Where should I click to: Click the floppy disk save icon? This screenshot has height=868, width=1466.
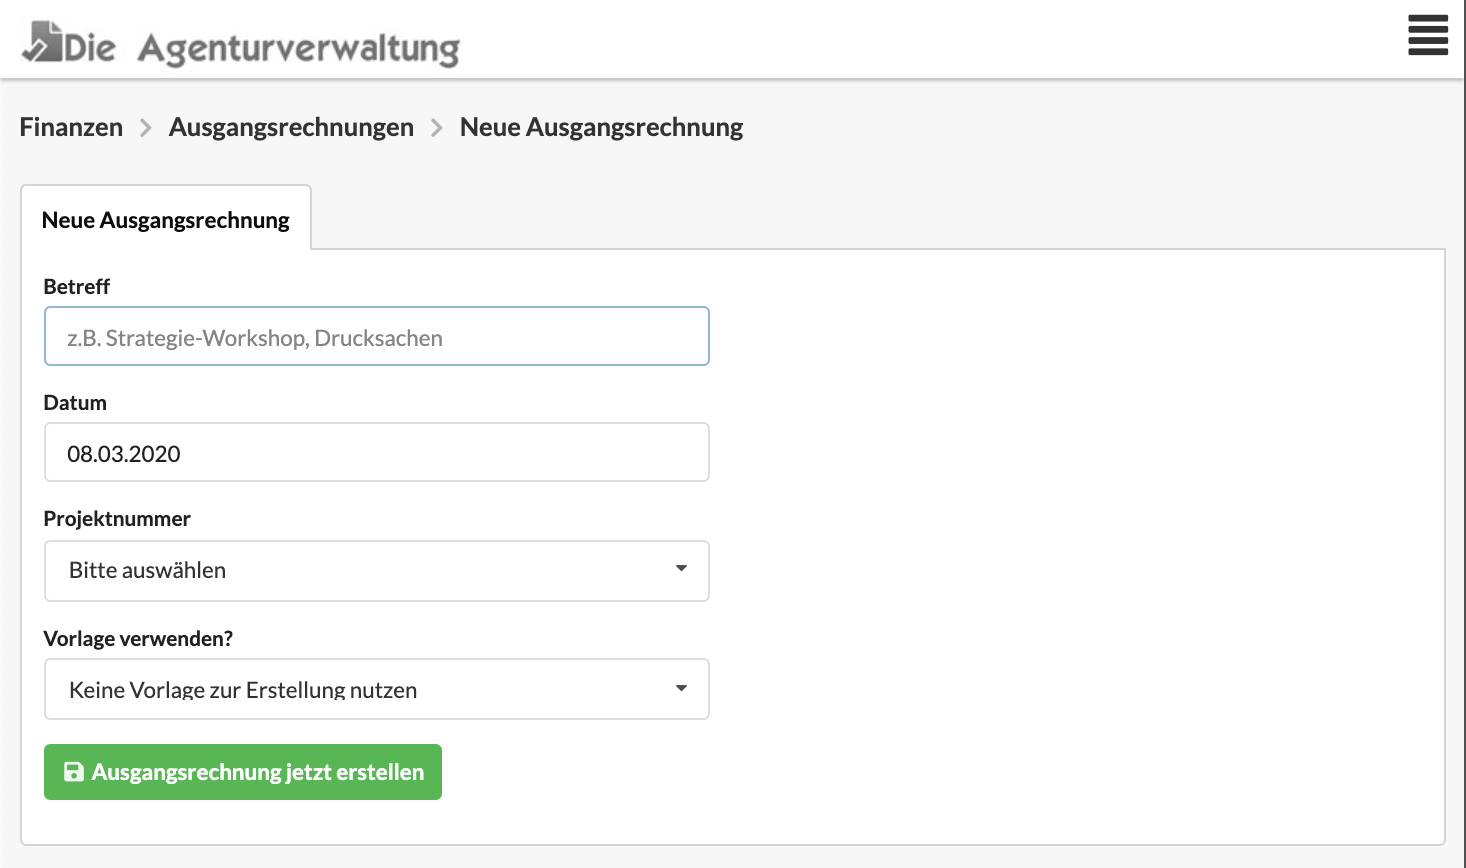coord(73,772)
